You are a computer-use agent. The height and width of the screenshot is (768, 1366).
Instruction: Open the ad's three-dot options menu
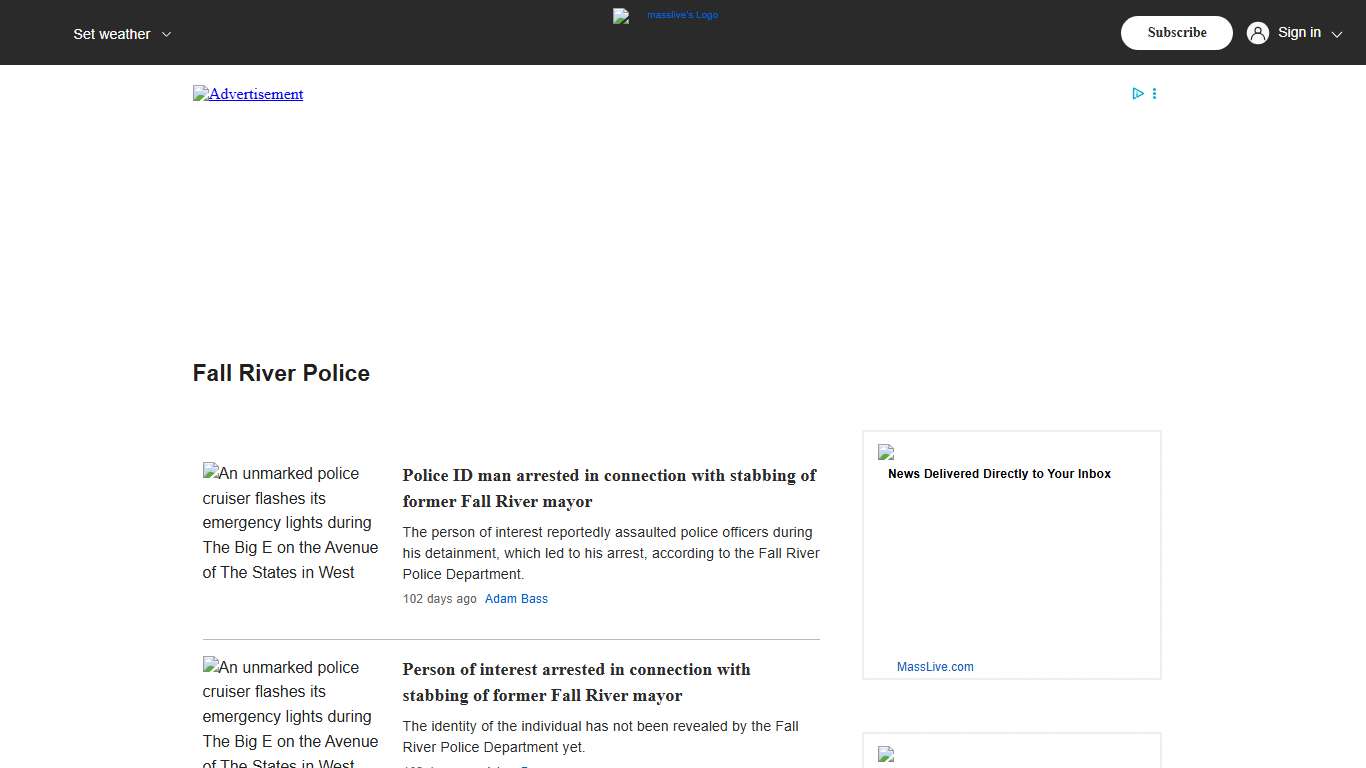coord(1154,93)
